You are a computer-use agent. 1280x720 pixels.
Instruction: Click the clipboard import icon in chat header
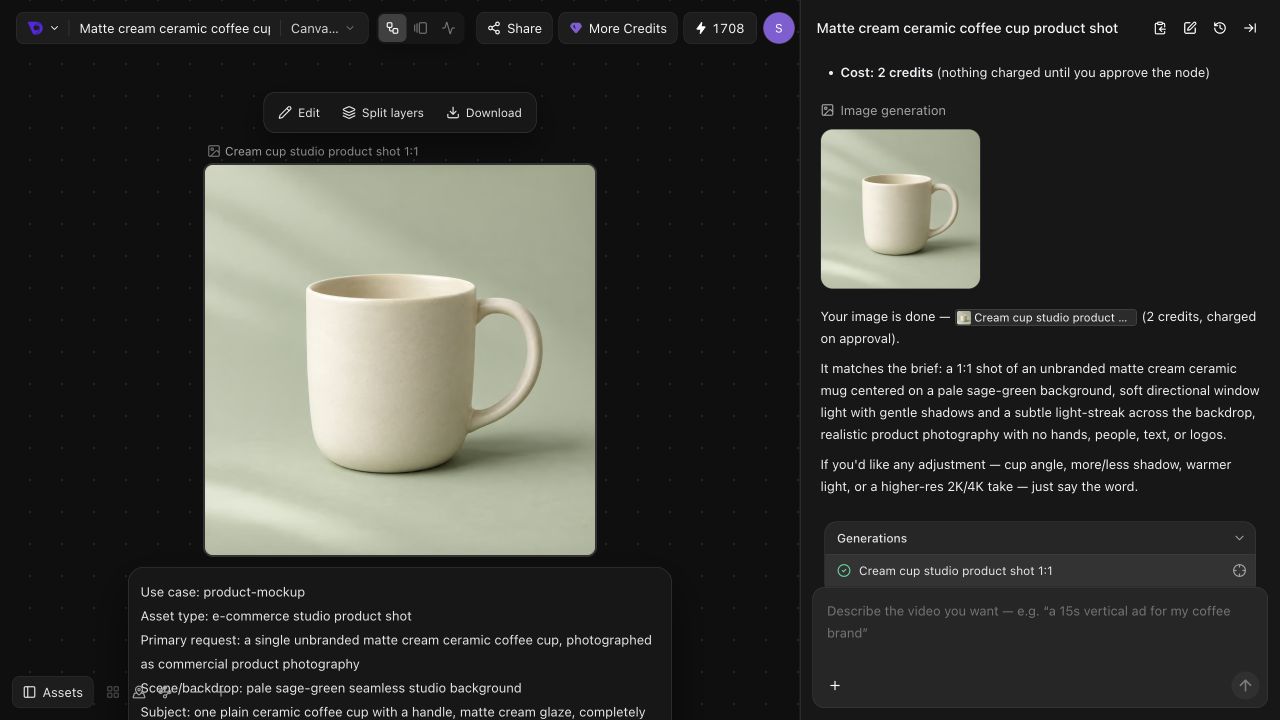[x=1160, y=28]
